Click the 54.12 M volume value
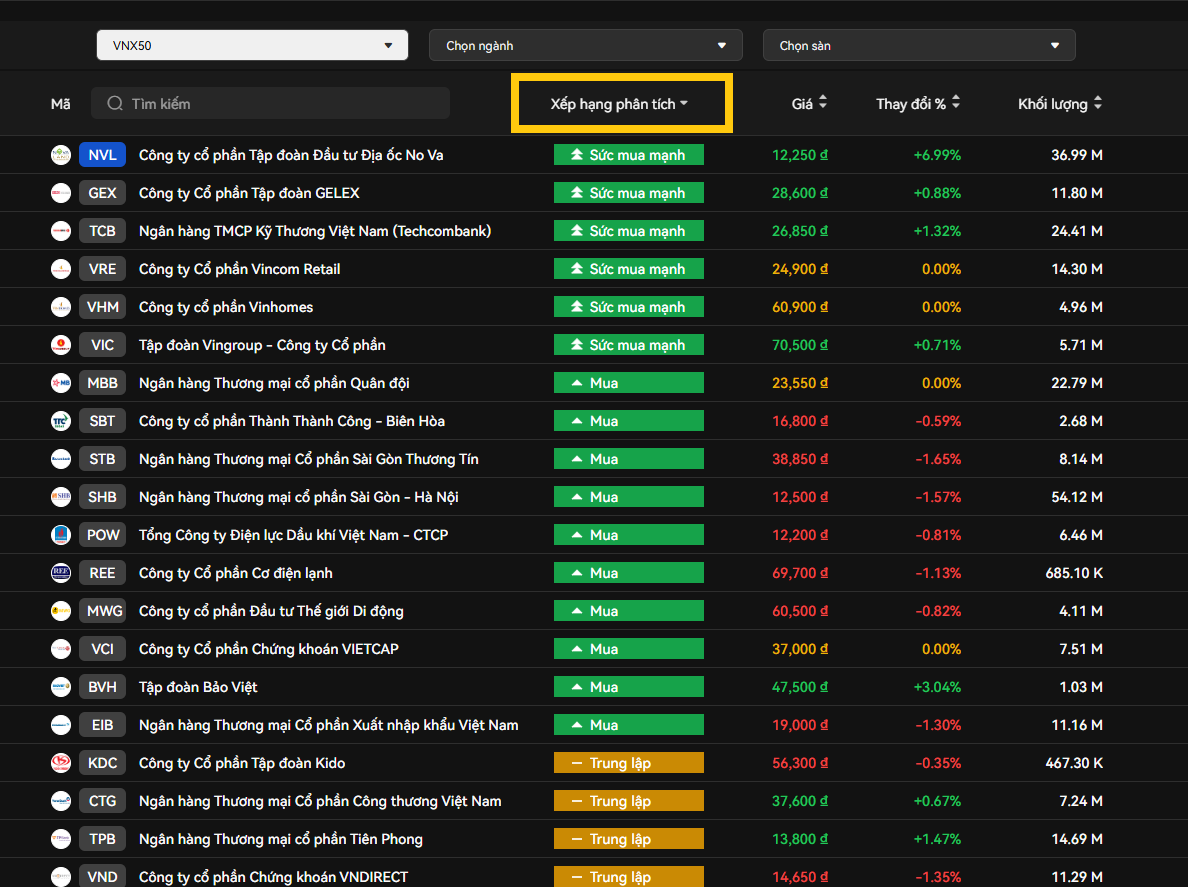The height and width of the screenshot is (887, 1188). tap(1077, 497)
